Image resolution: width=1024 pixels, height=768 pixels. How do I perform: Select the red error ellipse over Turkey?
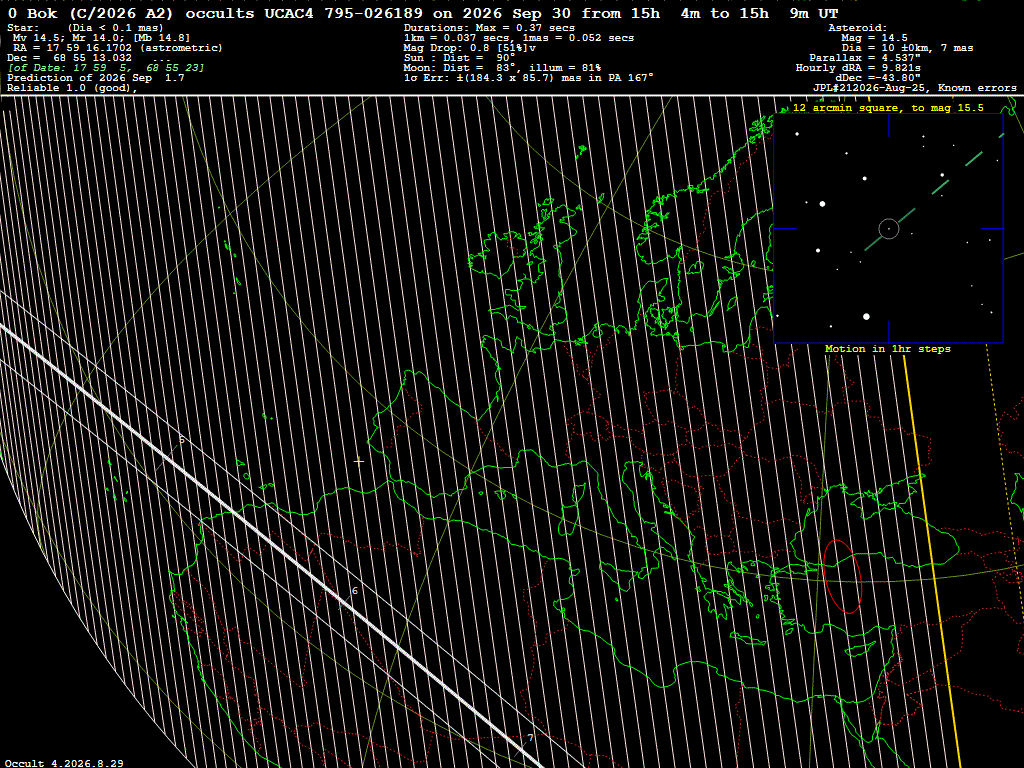(842, 577)
